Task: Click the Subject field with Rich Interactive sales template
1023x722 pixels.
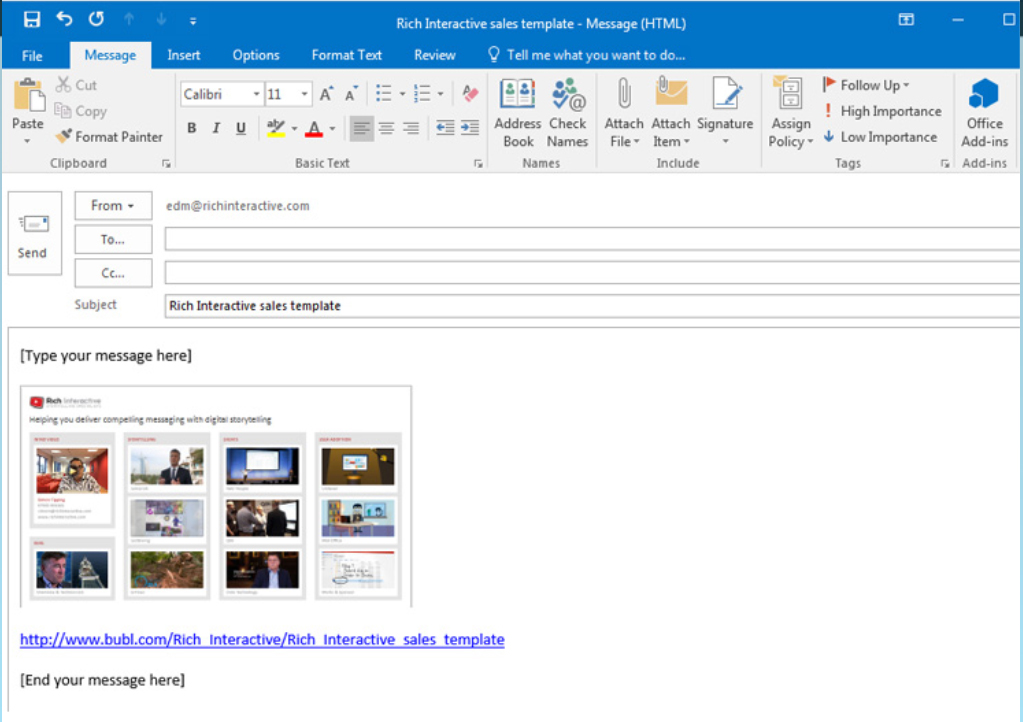Action: [x=592, y=306]
